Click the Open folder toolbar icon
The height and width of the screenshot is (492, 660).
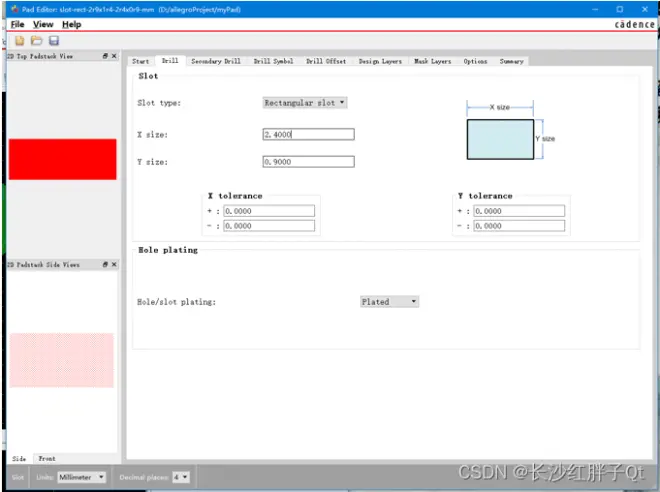[37, 41]
